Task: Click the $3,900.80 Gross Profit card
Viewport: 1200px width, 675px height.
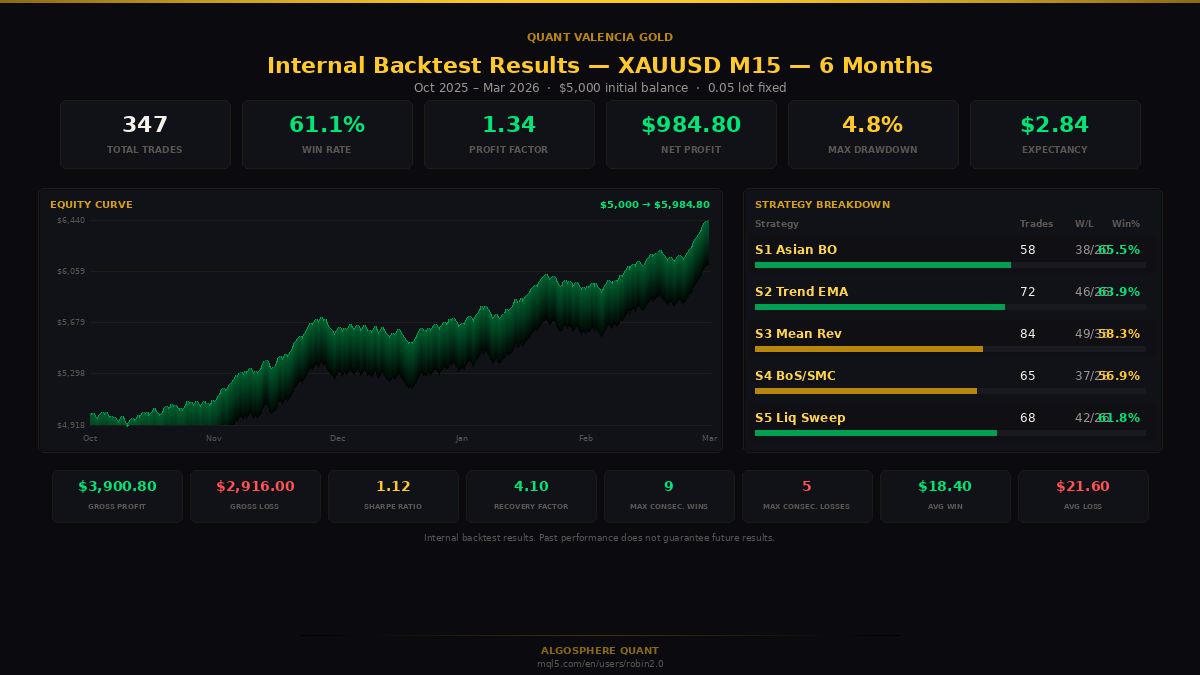Action: click(117, 496)
